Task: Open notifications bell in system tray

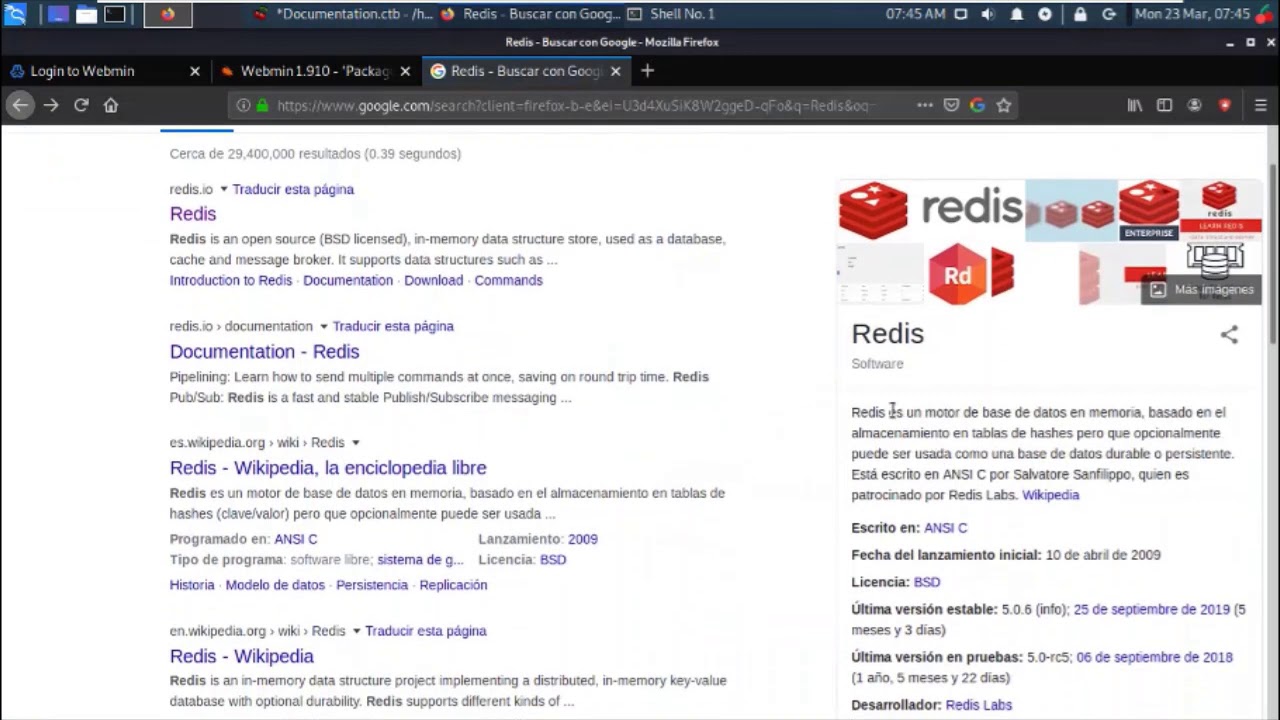Action: (x=1017, y=14)
